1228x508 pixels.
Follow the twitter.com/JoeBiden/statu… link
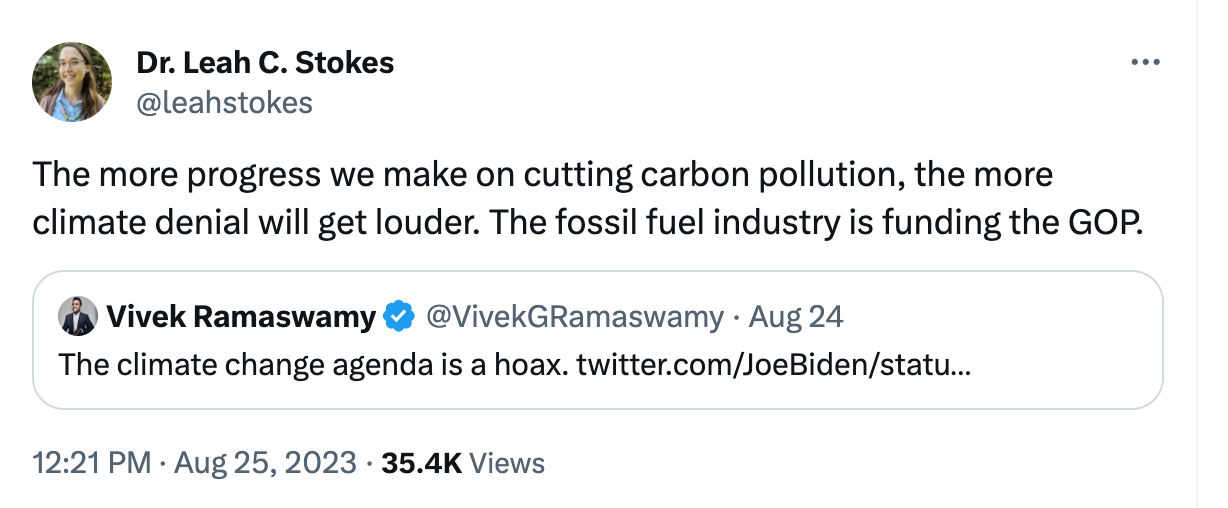point(772,363)
